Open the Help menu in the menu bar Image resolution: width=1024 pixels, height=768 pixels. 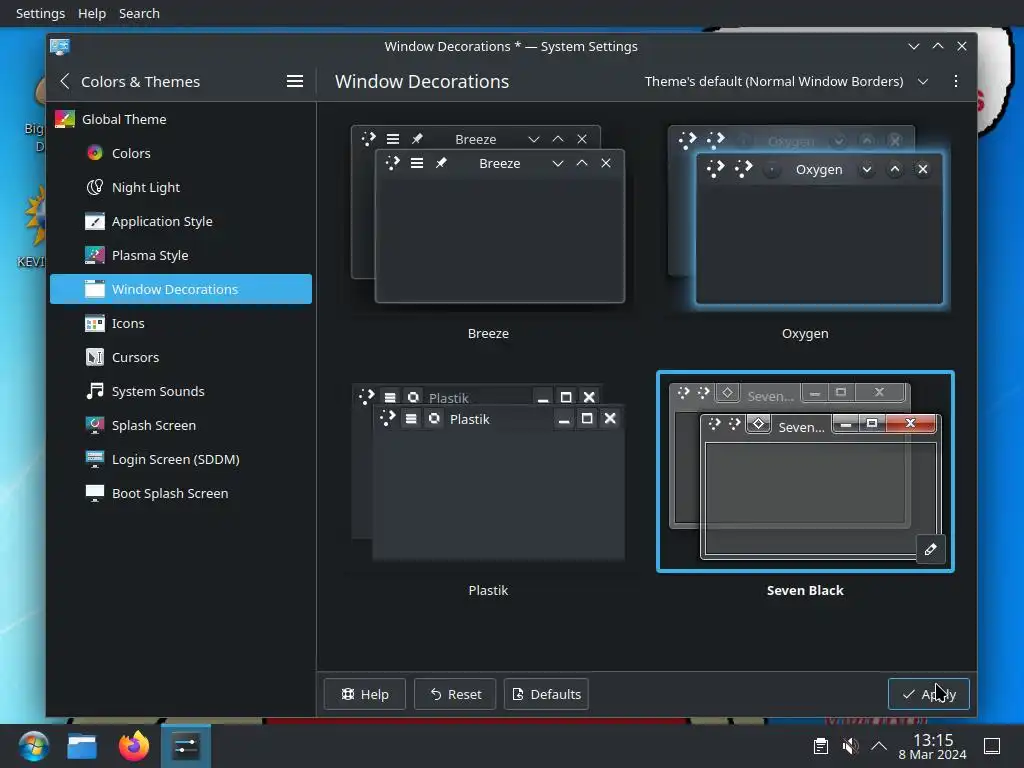pyautogui.click(x=91, y=13)
